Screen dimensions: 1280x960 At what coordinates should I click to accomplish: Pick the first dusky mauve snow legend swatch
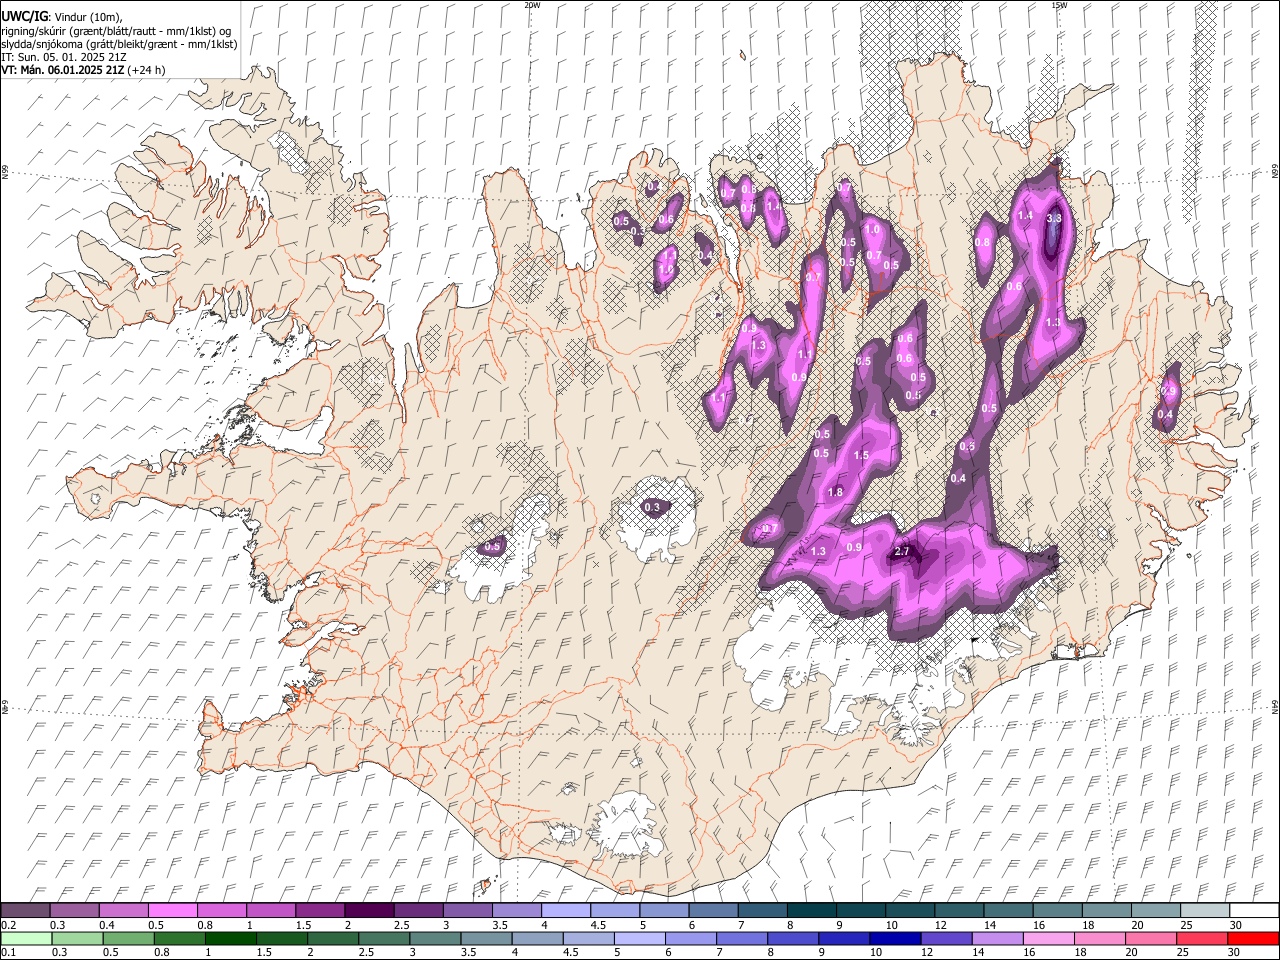point(26,911)
